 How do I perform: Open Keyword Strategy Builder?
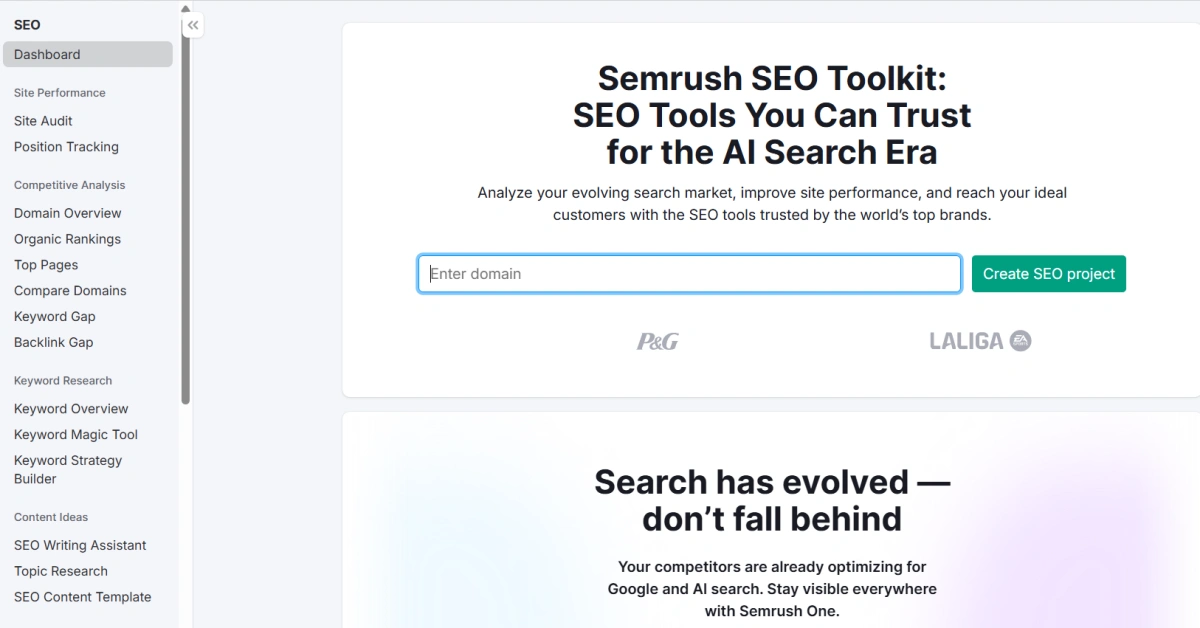coord(67,469)
